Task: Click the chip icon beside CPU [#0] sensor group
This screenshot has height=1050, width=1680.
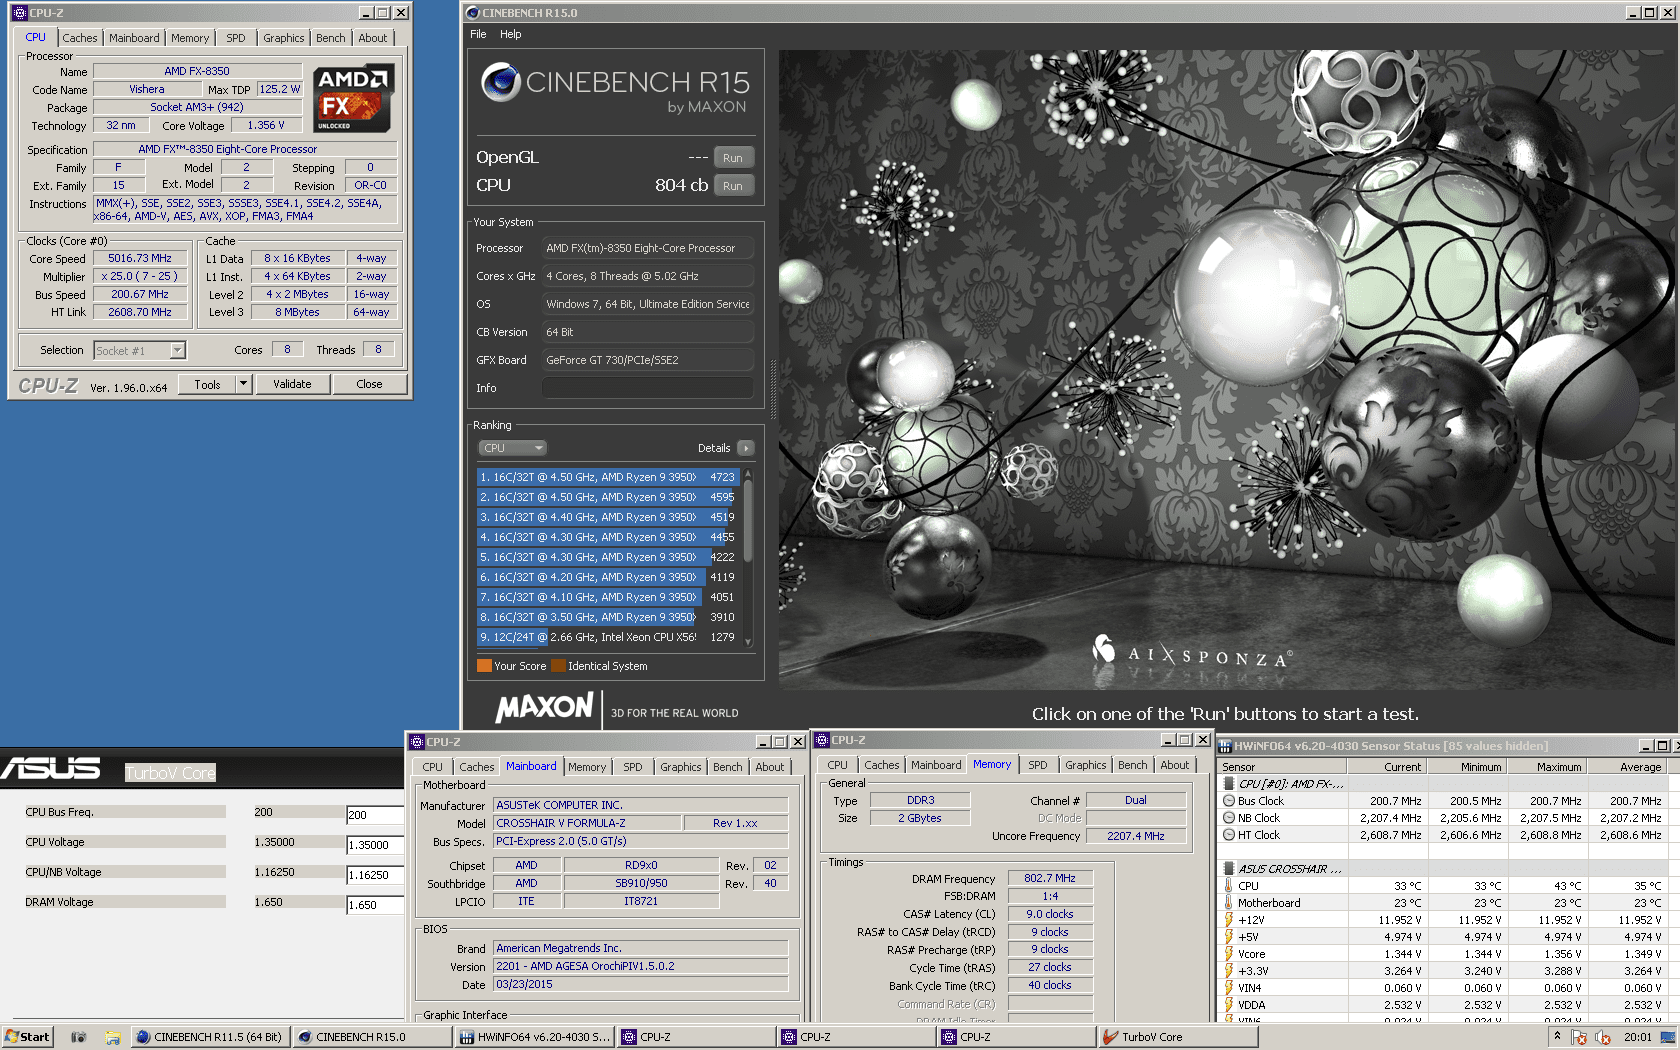Action: (x=1229, y=784)
